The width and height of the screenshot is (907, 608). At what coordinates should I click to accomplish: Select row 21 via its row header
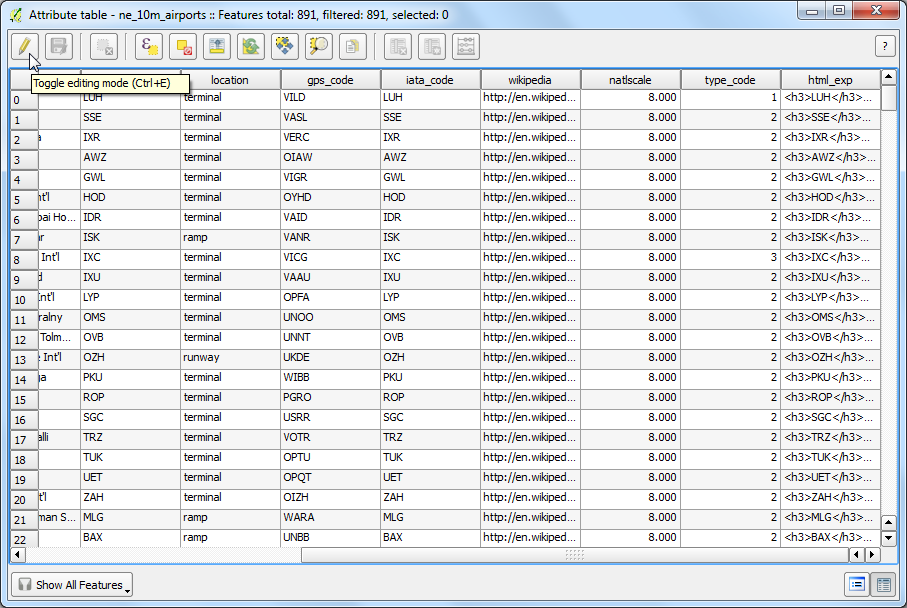[24, 519]
